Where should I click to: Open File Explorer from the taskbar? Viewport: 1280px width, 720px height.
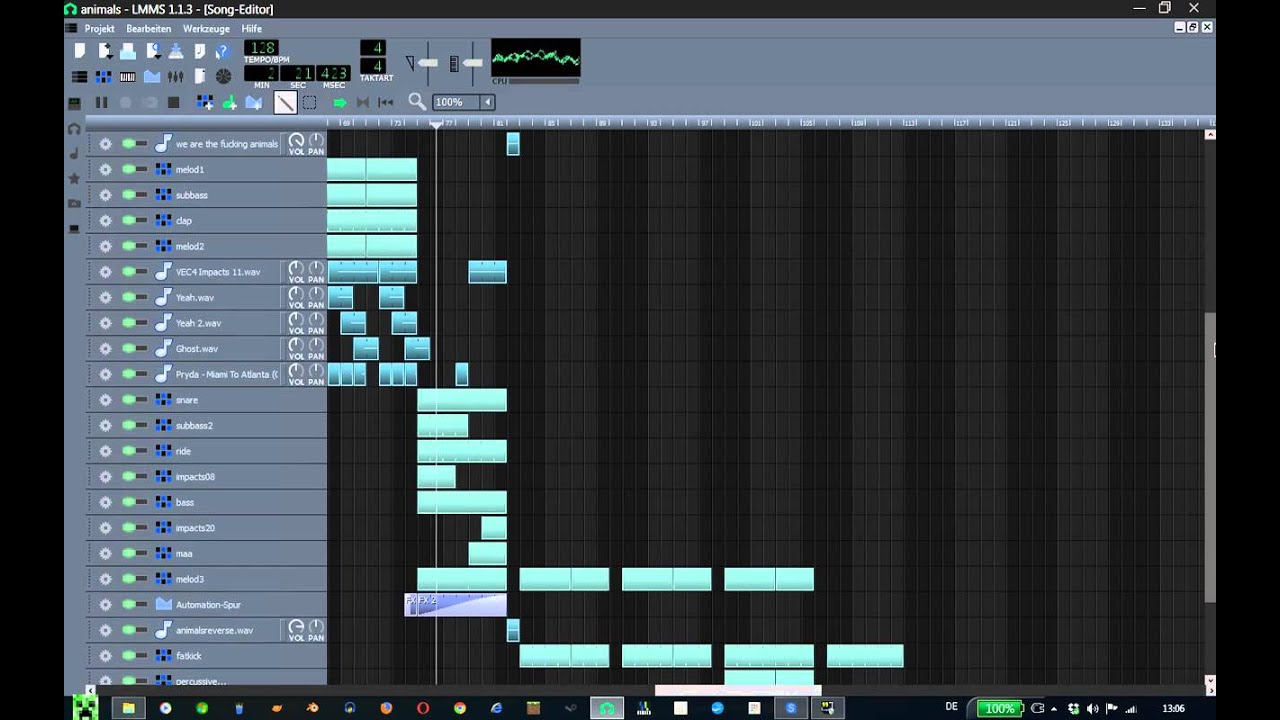(x=128, y=708)
